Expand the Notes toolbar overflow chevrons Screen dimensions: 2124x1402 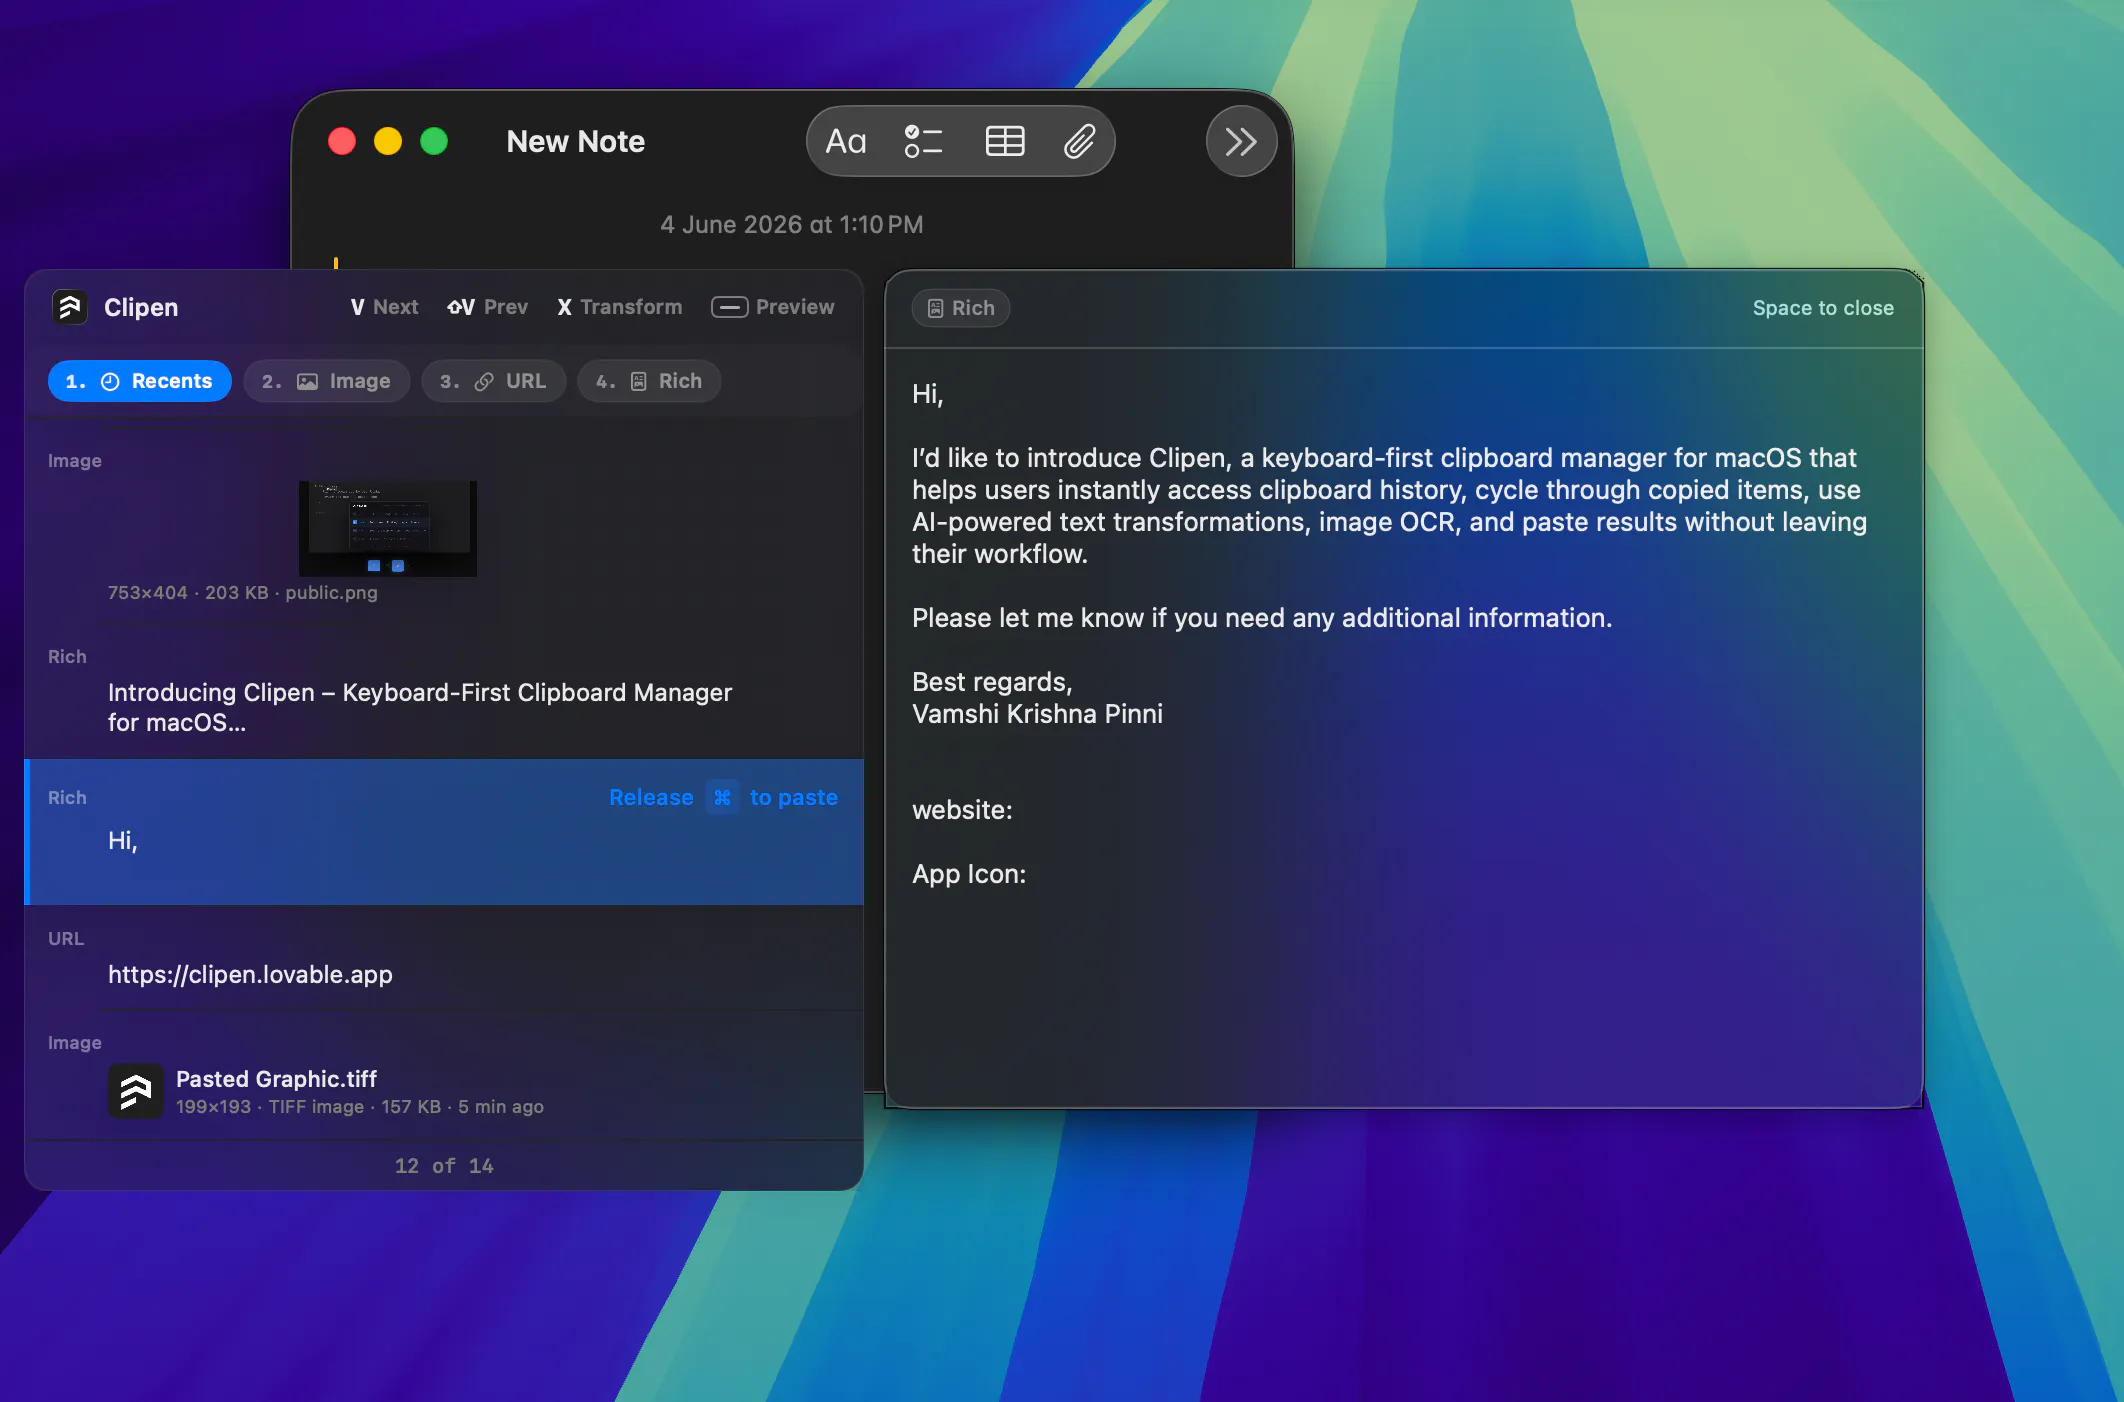(x=1241, y=141)
